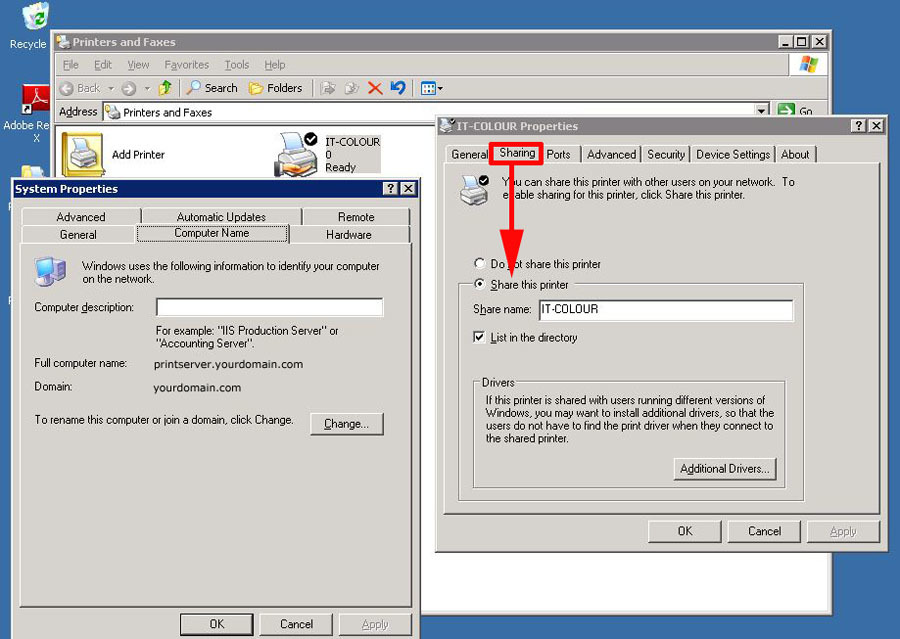Open the Advanced tab in IT-COLOUR Properties

click(x=611, y=154)
